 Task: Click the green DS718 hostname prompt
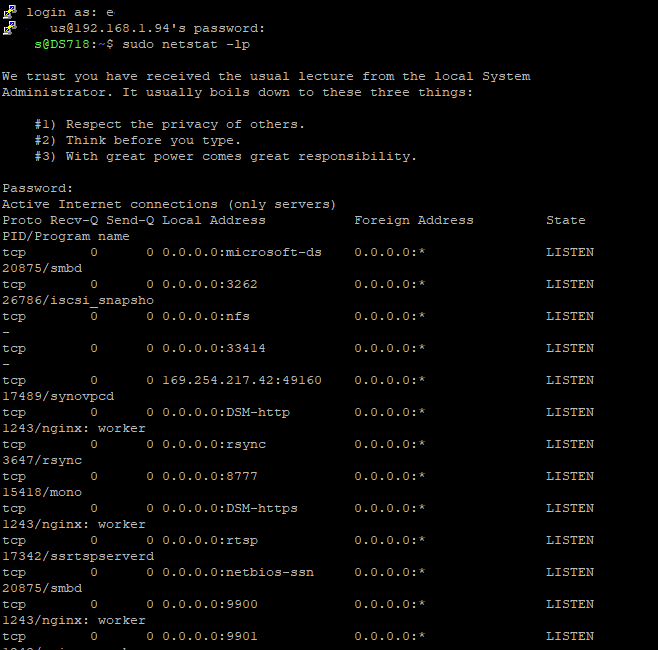pyautogui.click(x=62, y=44)
